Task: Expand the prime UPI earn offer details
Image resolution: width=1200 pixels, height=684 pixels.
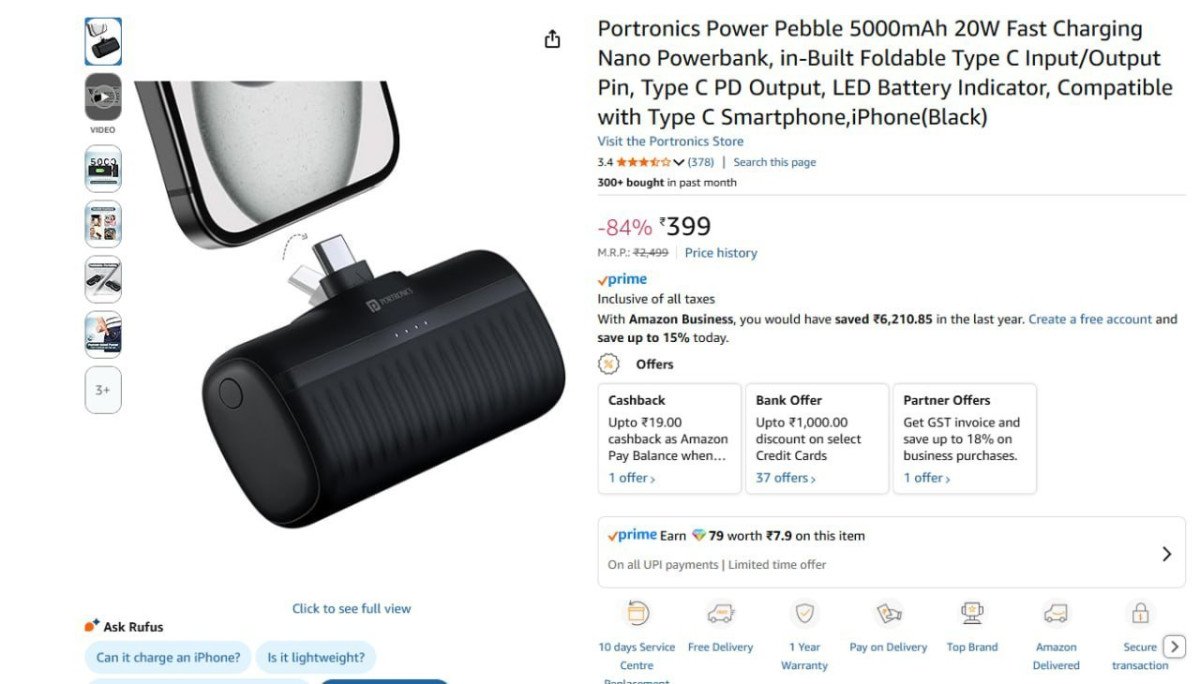Action: (1166, 553)
